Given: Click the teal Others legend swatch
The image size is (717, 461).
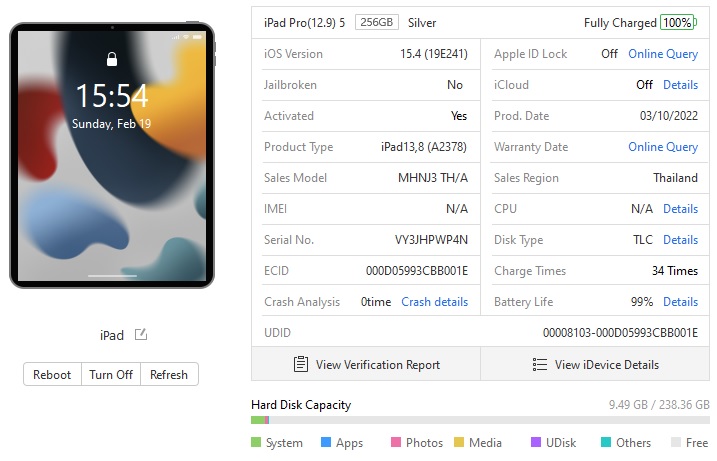Looking at the screenshot, I should pyautogui.click(x=605, y=442).
